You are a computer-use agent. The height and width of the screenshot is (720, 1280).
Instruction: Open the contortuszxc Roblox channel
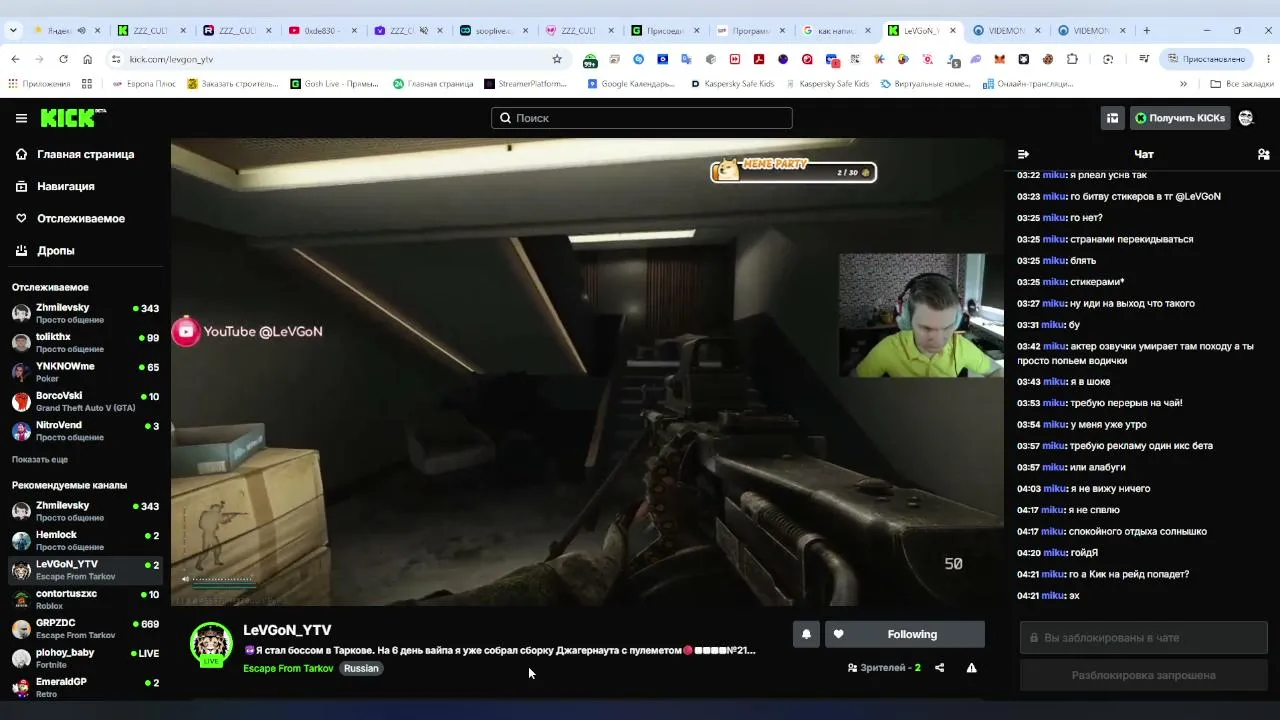(x=85, y=599)
